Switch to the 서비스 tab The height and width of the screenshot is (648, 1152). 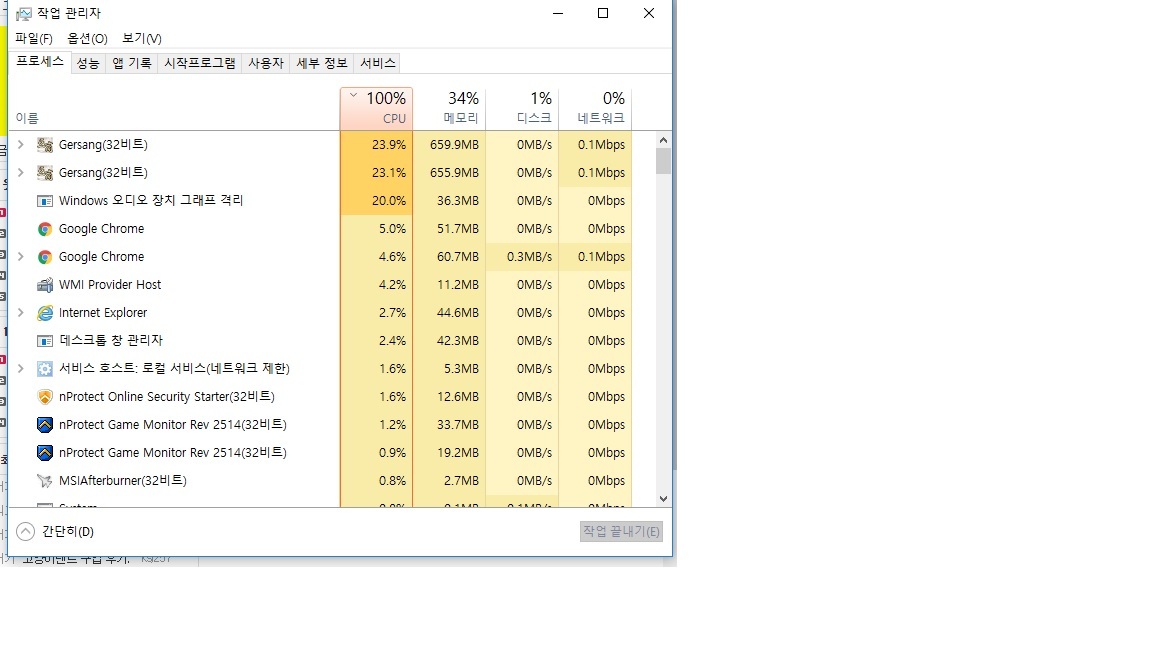click(378, 63)
